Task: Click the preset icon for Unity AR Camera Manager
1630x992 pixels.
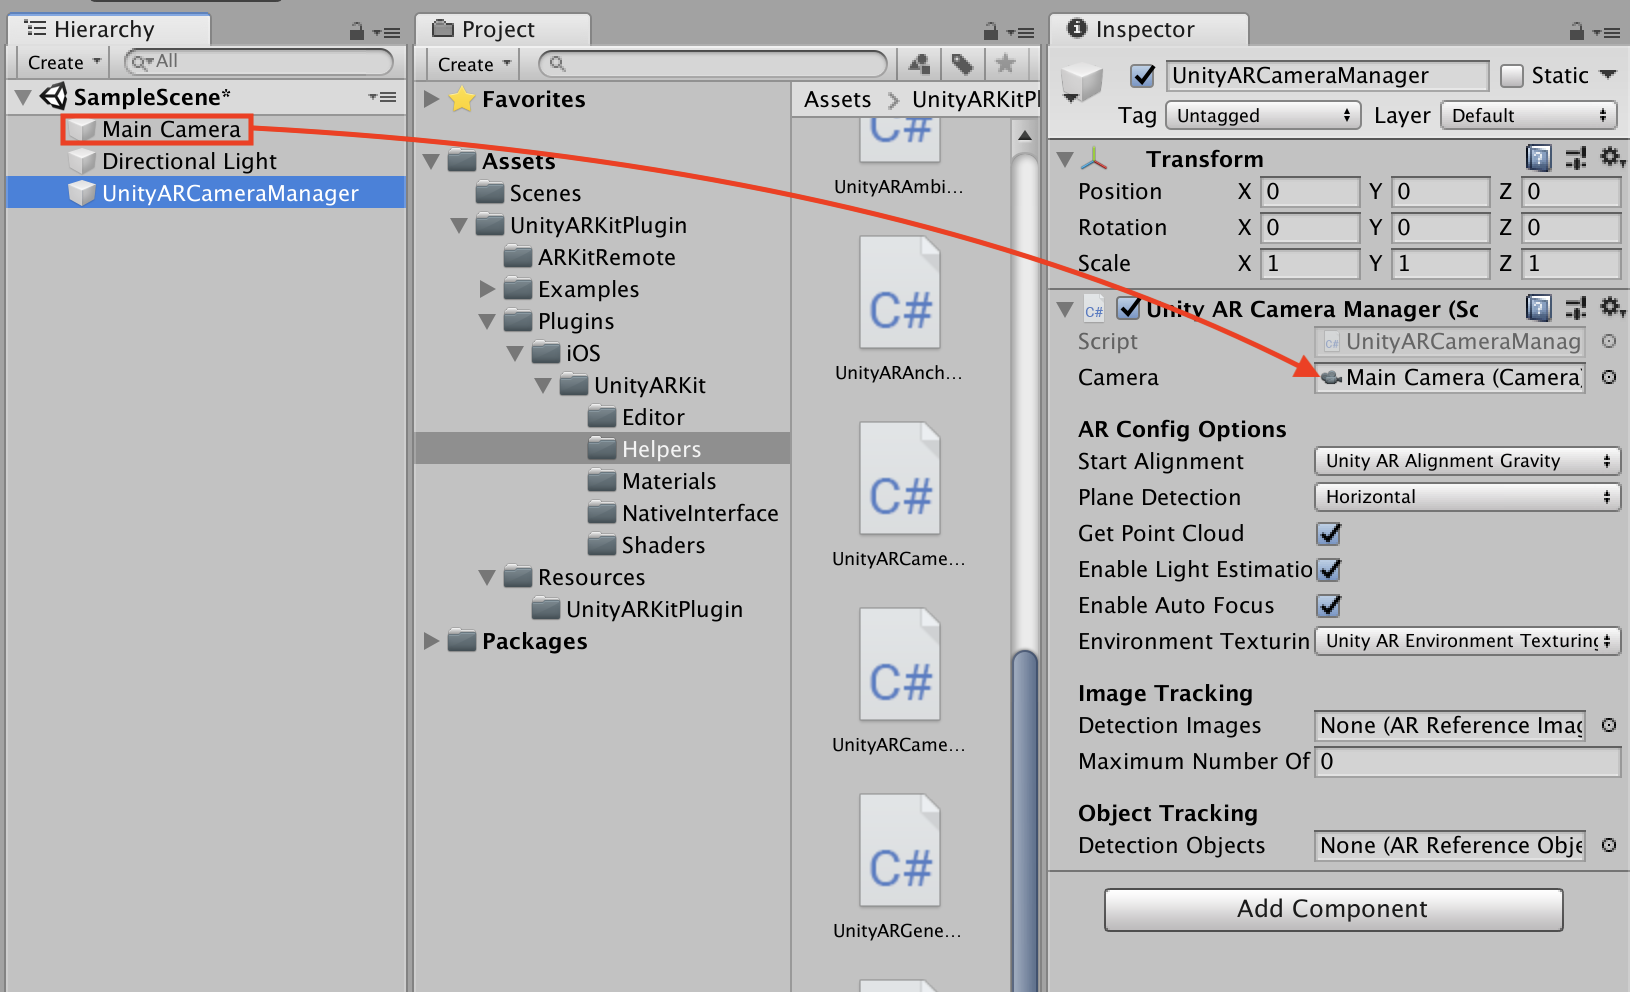Action: 1575,308
